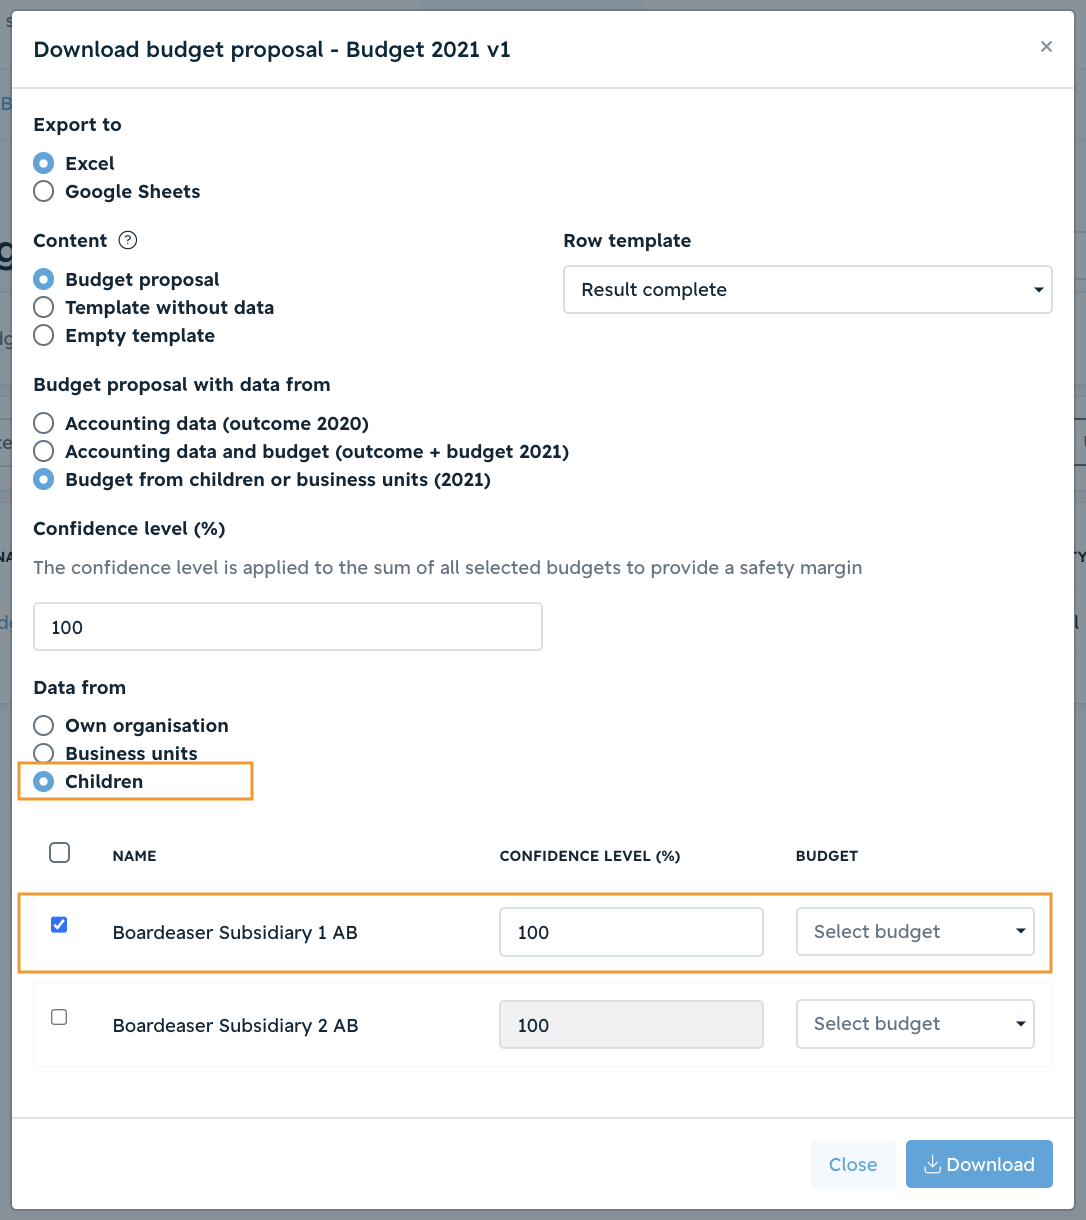Select Own organisation data source
1086x1220 pixels.
click(x=44, y=725)
